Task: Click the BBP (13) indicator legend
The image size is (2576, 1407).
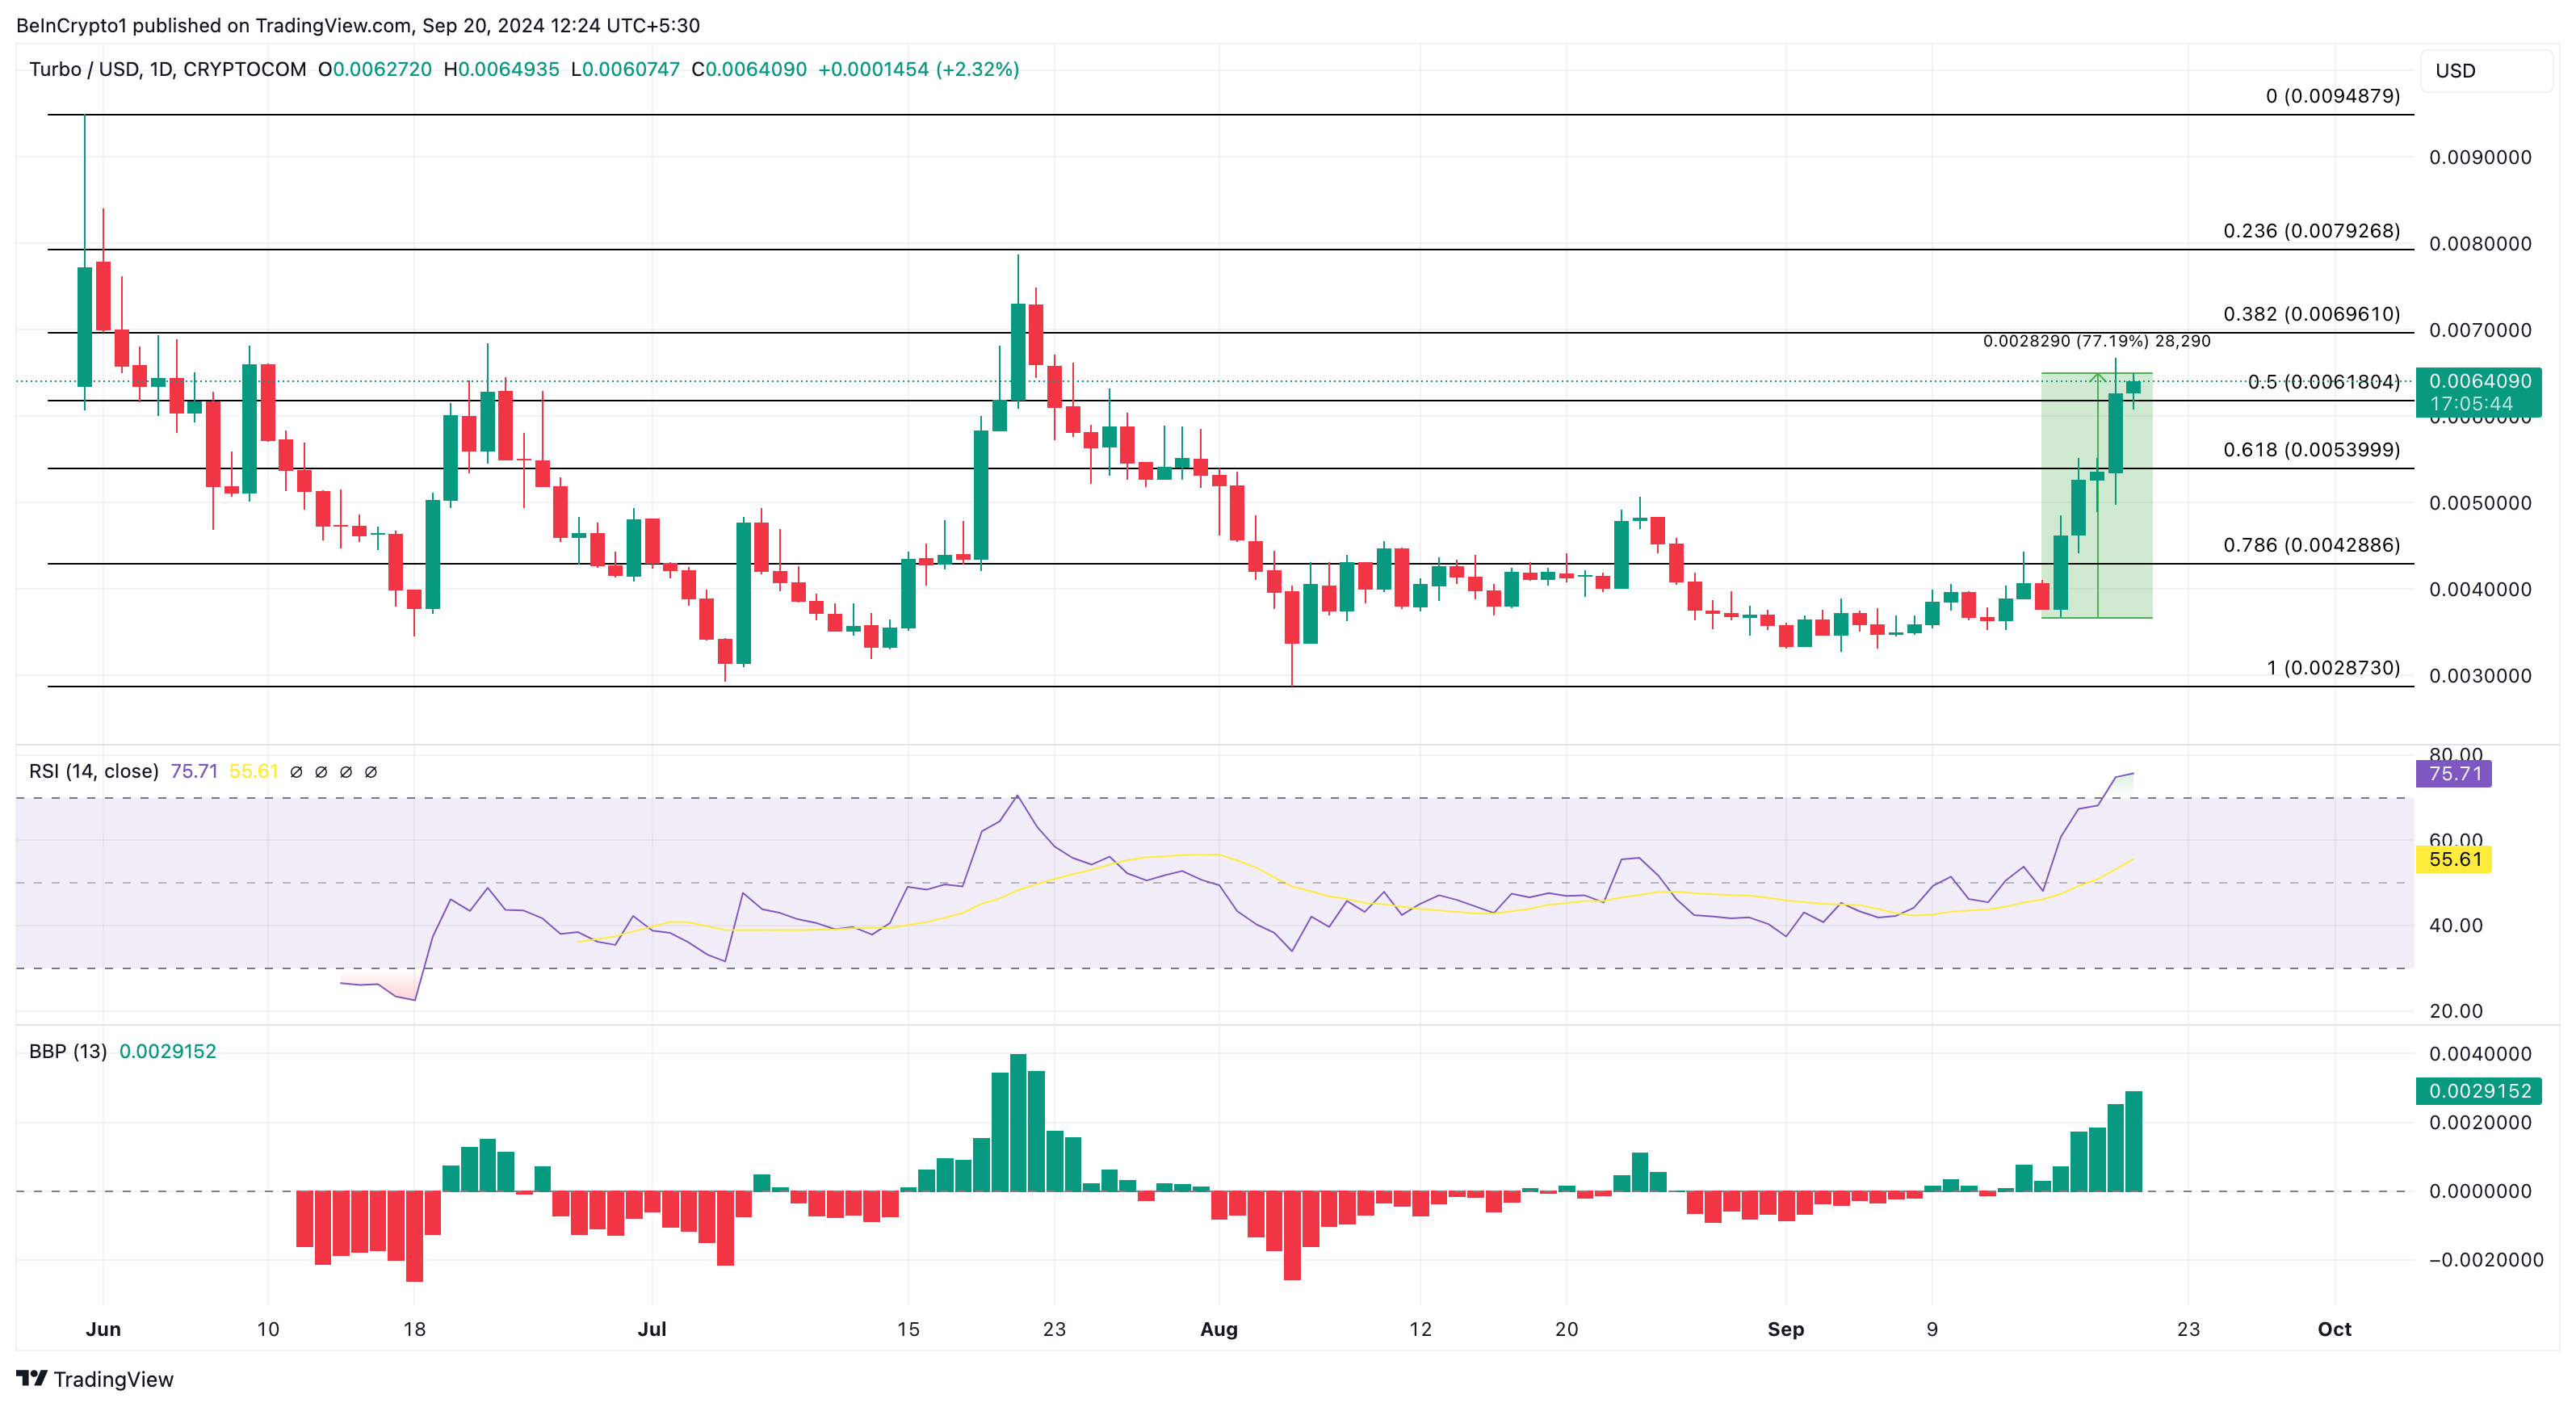Action: coord(68,1051)
